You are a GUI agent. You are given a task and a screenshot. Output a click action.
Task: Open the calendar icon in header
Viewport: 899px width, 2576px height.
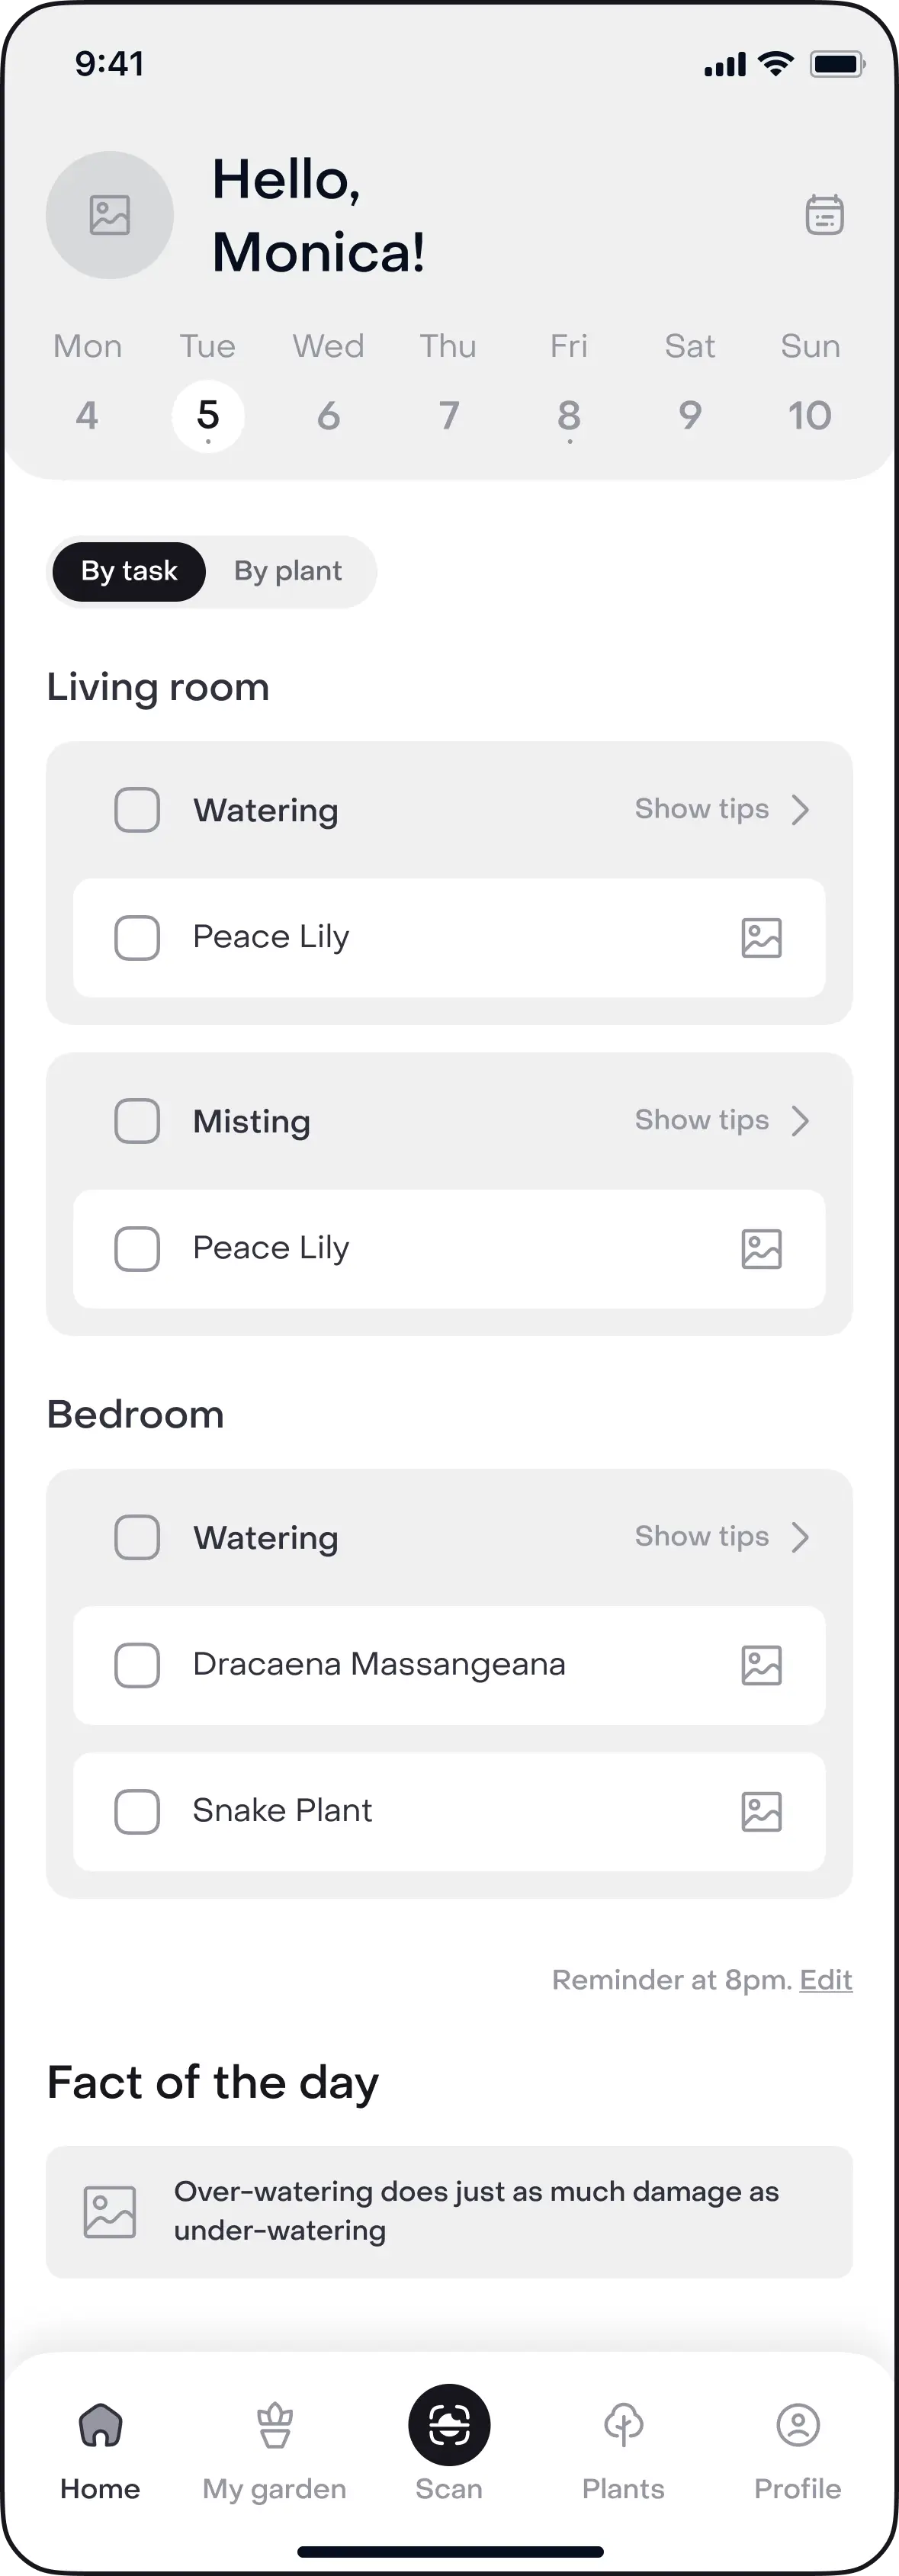(x=824, y=215)
